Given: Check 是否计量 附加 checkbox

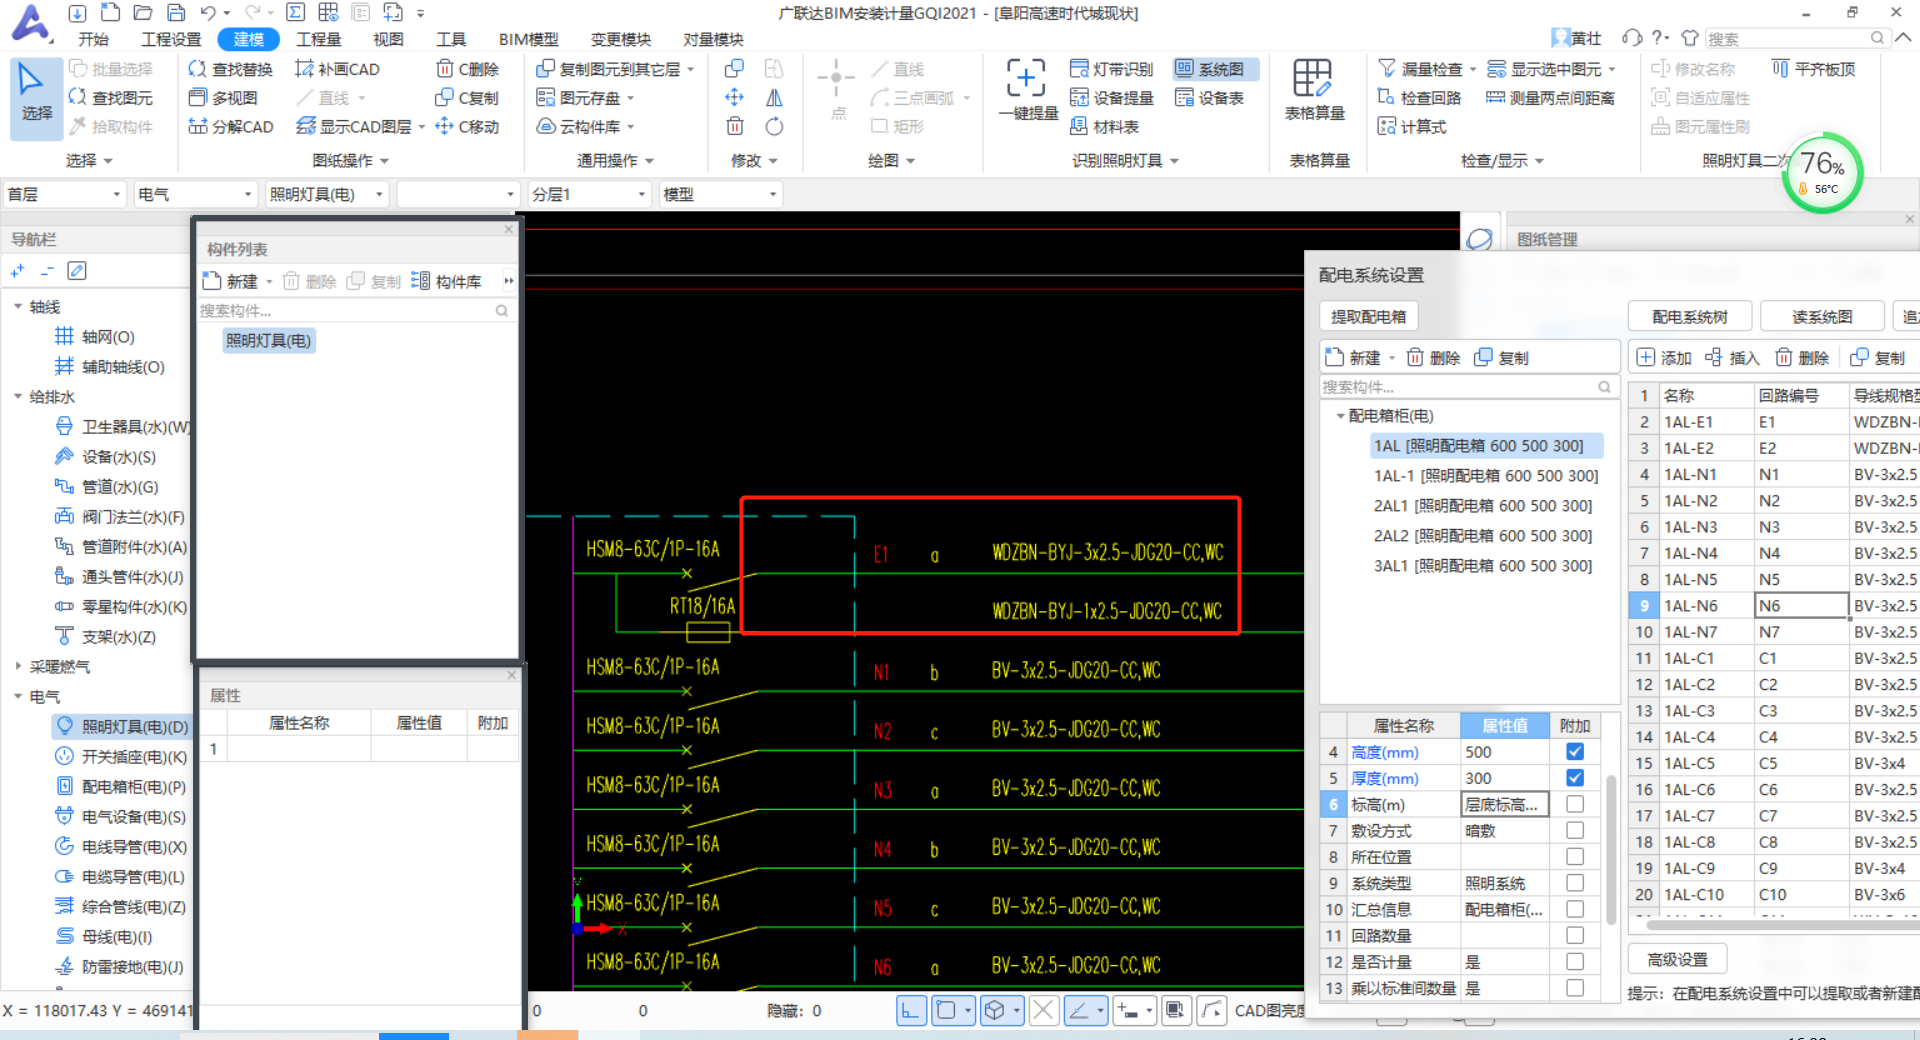Looking at the screenshot, I should pyautogui.click(x=1575, y=961).
